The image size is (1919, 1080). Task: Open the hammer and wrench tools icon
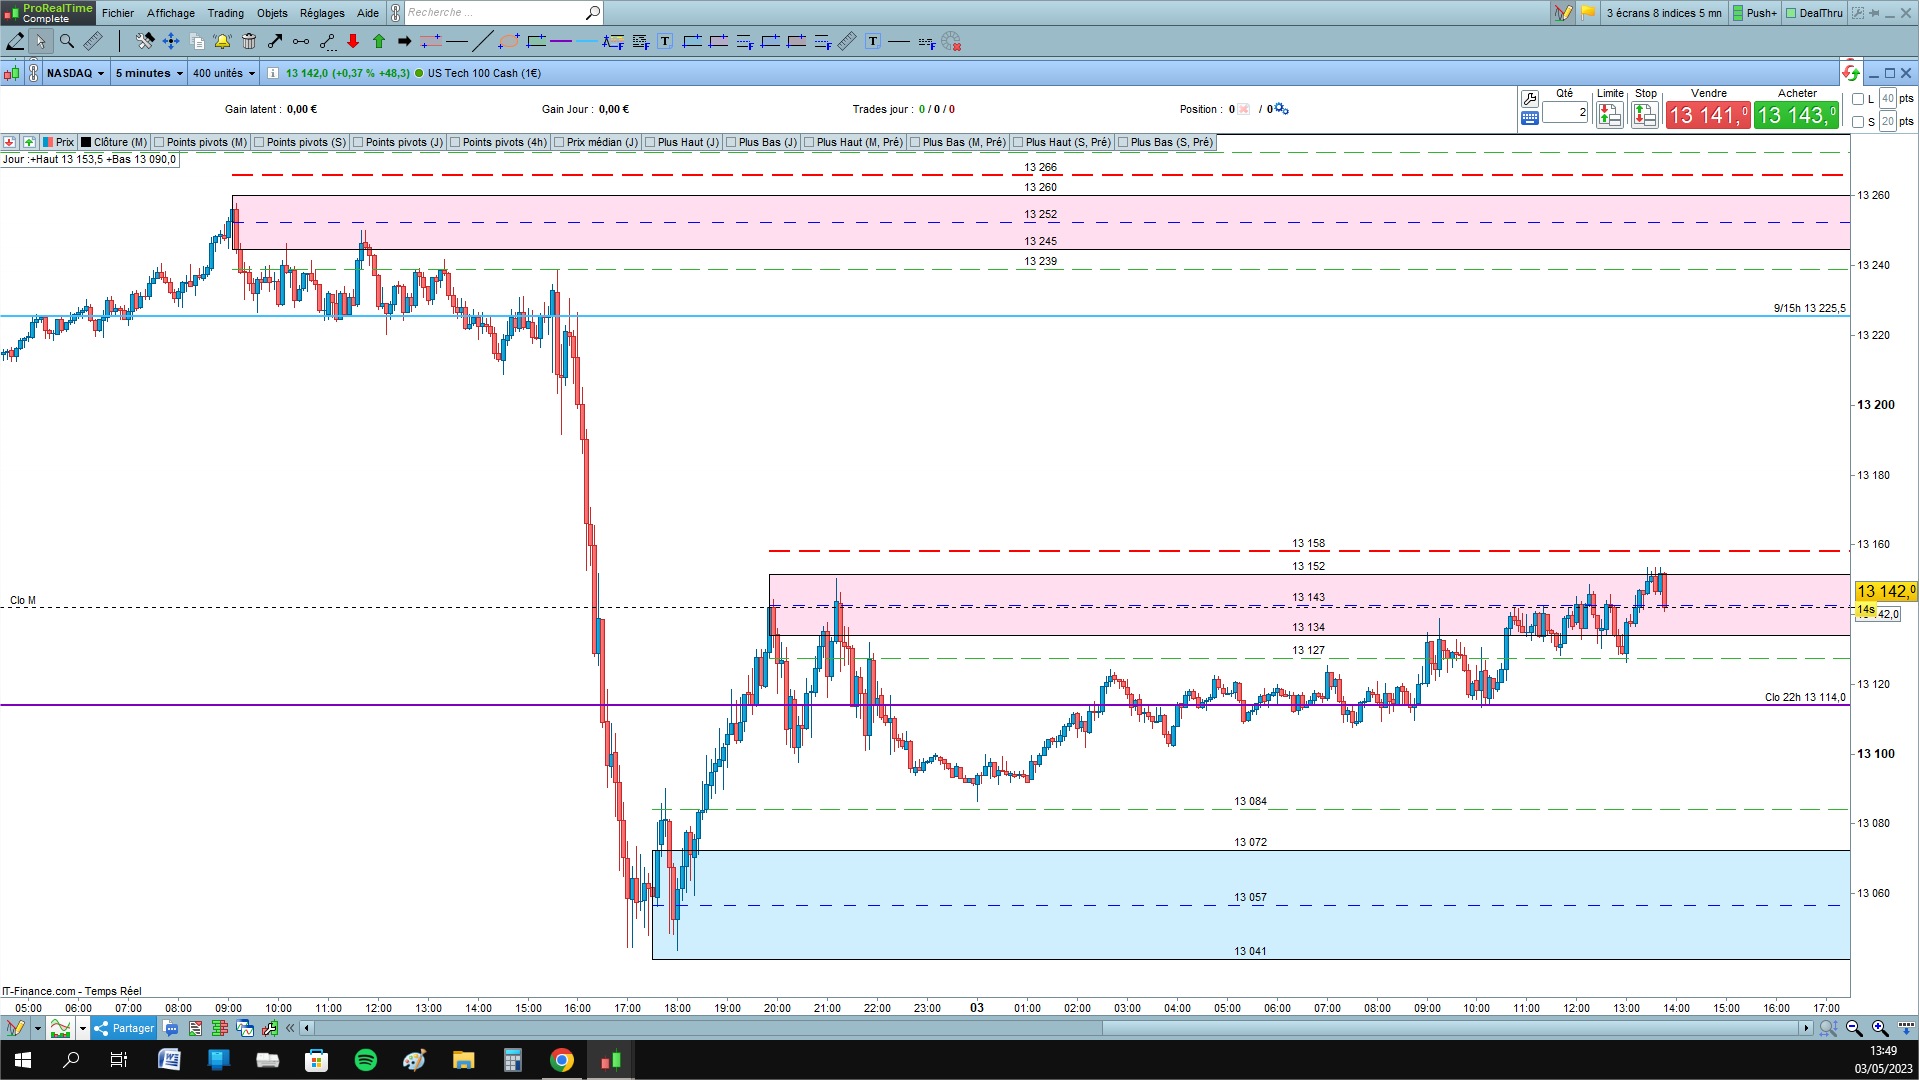145,41
